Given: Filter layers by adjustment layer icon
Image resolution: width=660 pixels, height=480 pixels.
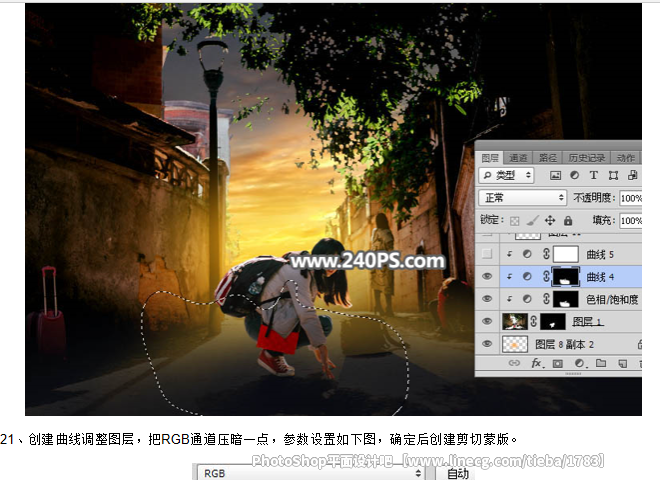Looking at the screenshot, I should (575, 175).
